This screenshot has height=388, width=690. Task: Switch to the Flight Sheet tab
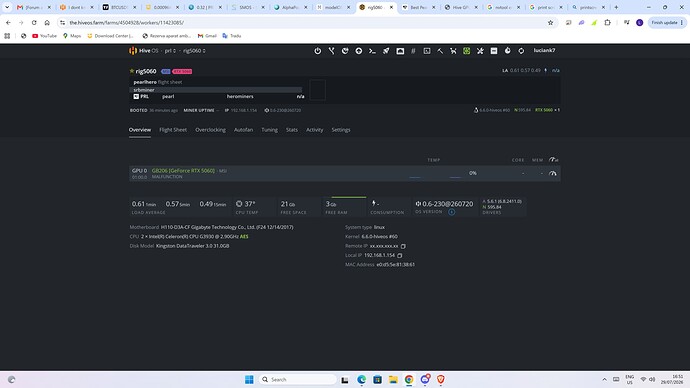(x=173, y=130)
